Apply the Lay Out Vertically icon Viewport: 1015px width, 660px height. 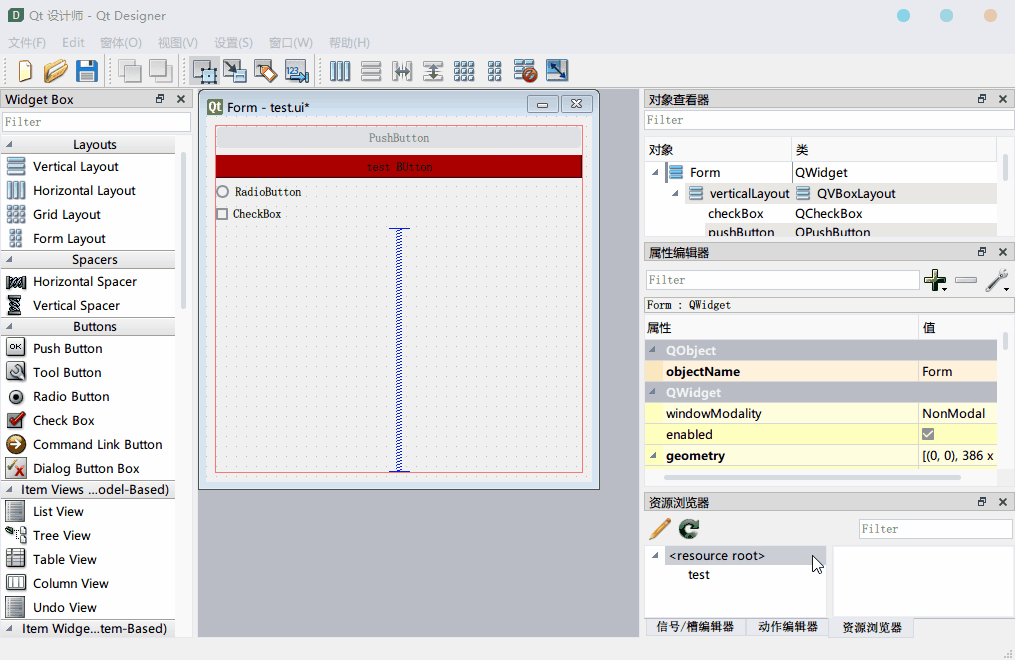(x=371, y=71)
